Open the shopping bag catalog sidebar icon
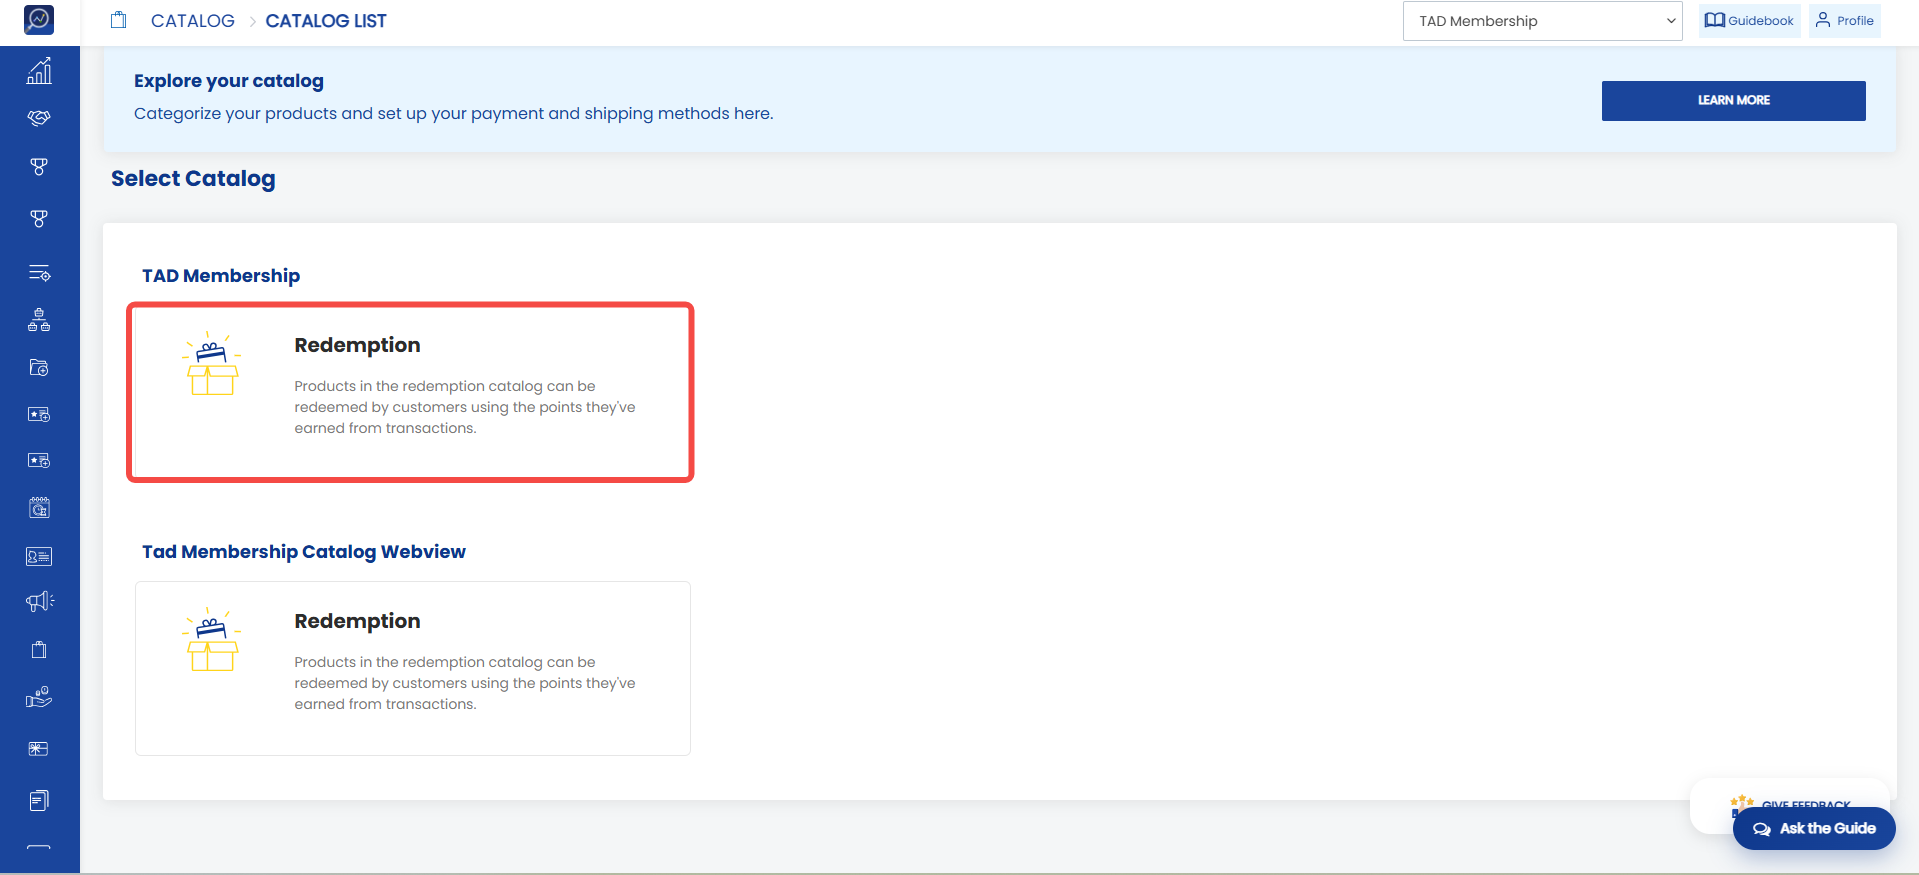 [39, 650]
